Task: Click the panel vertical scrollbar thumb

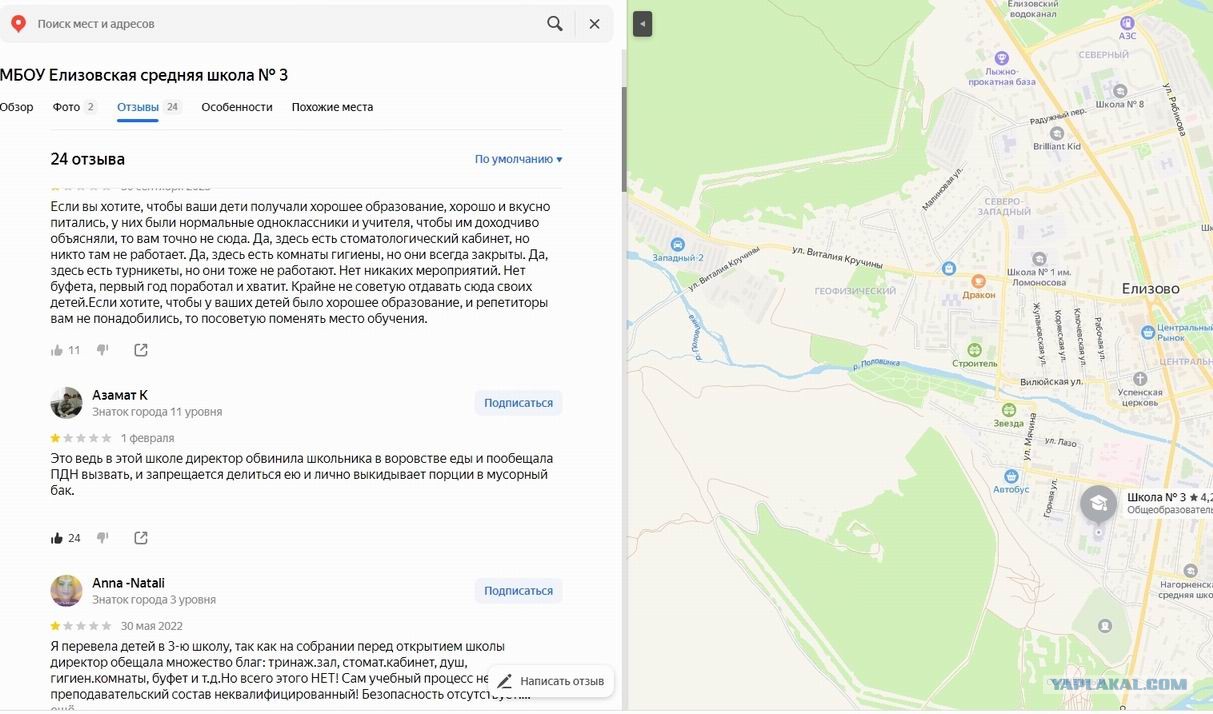Action: pyautogui.click(x=624, y=140)
